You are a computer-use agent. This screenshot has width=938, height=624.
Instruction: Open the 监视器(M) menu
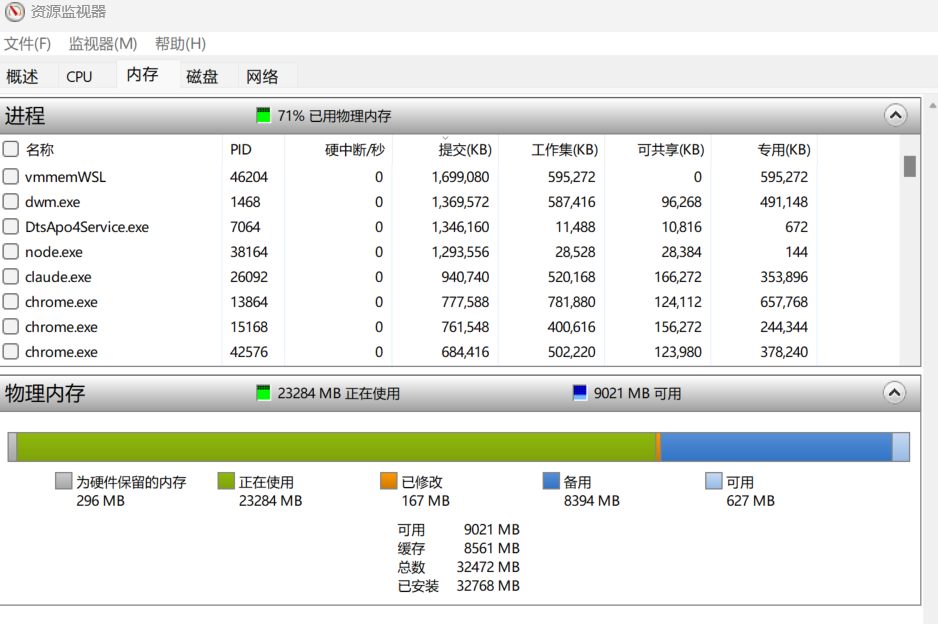[103, 44]
